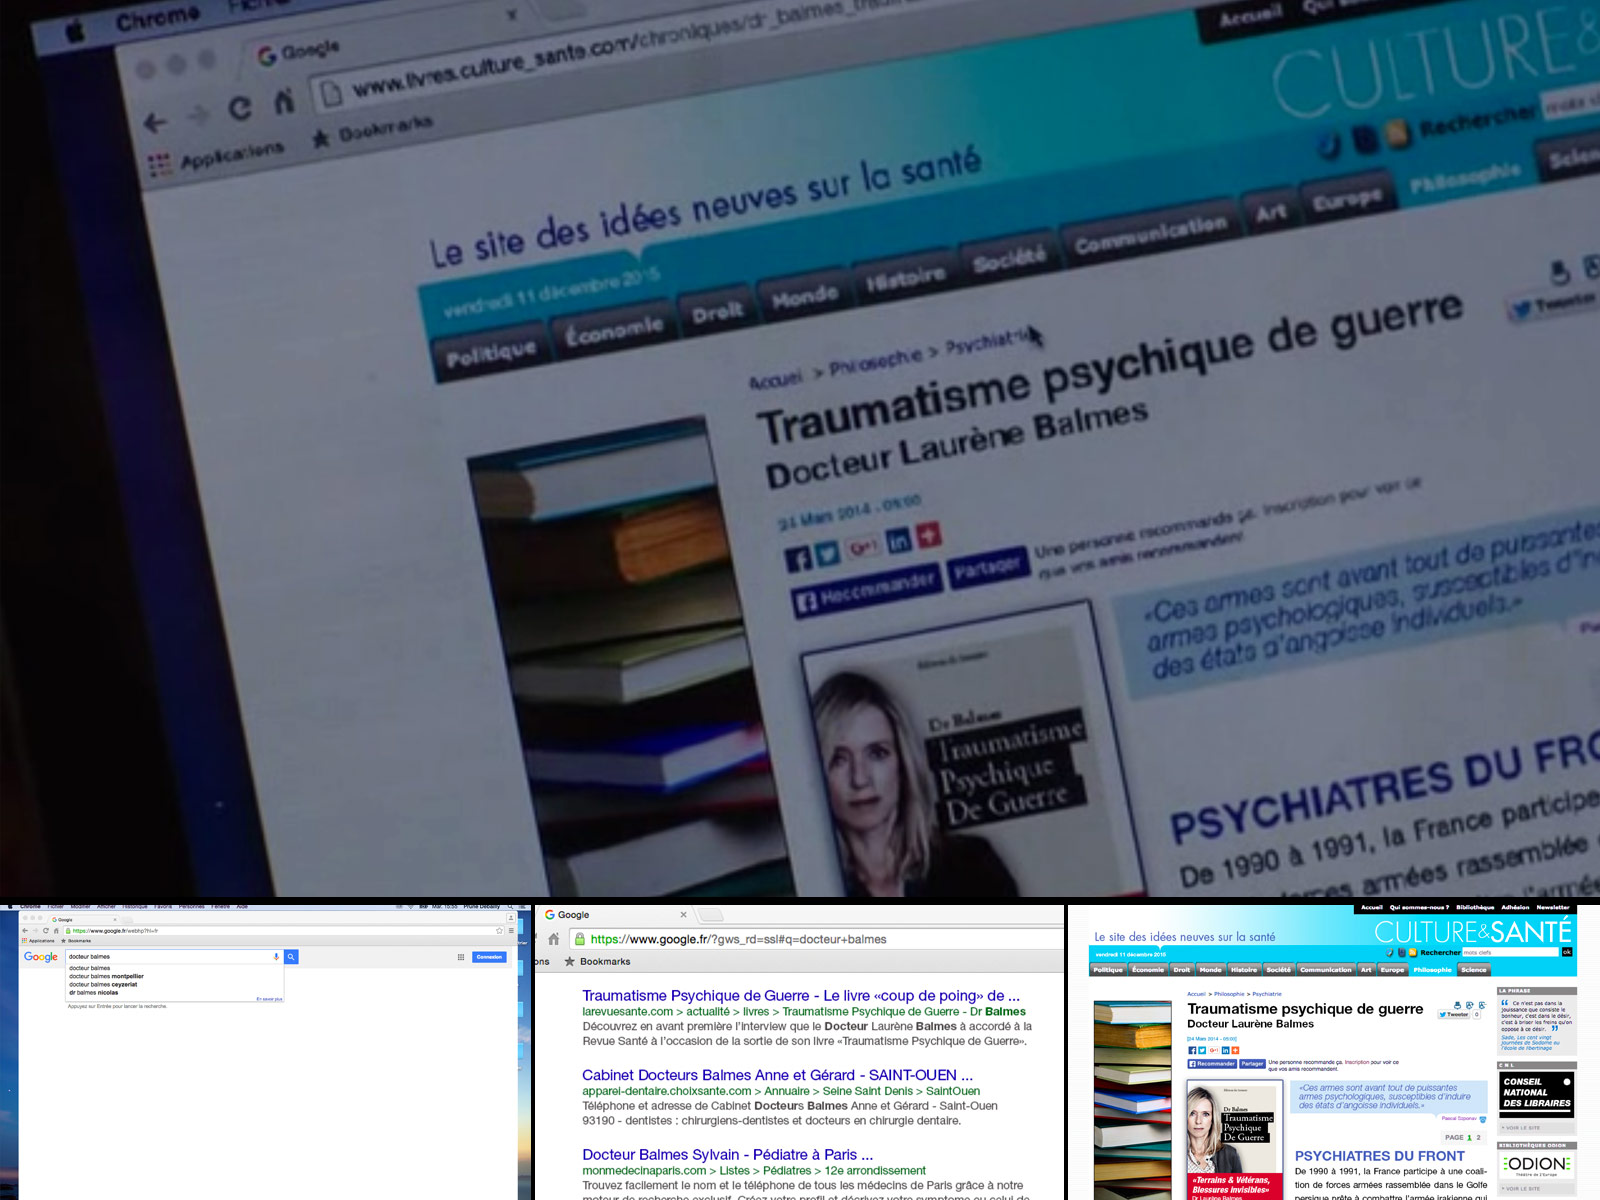Click the Accueil breadcrumb in the large angled view
Viewport: 1600px width, 1200px height.
776,380
